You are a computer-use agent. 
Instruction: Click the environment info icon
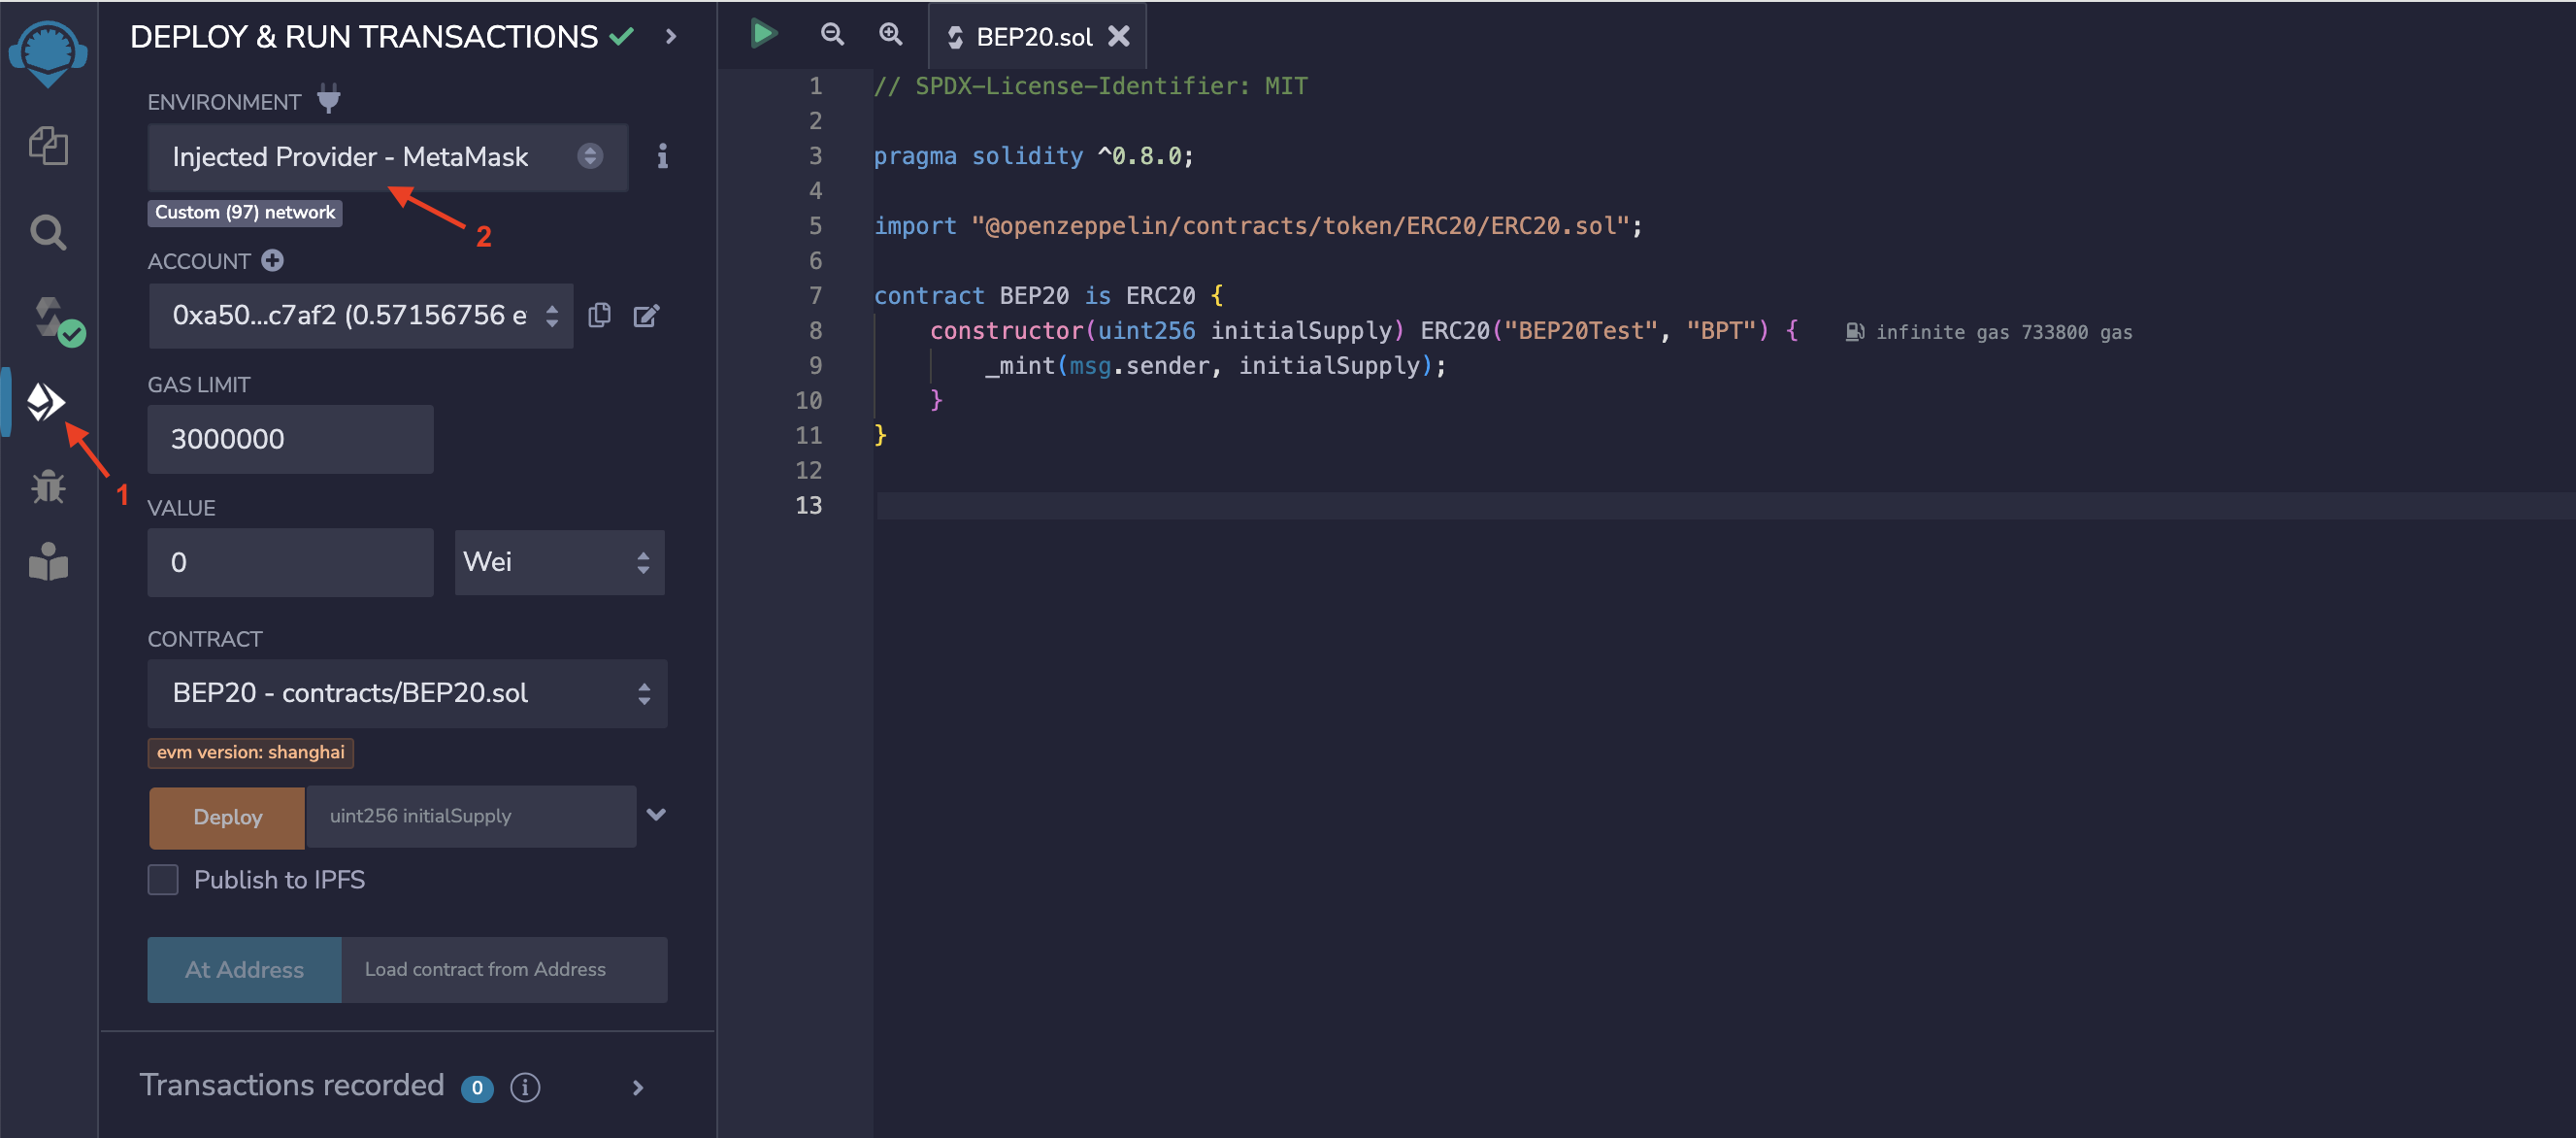662,156
